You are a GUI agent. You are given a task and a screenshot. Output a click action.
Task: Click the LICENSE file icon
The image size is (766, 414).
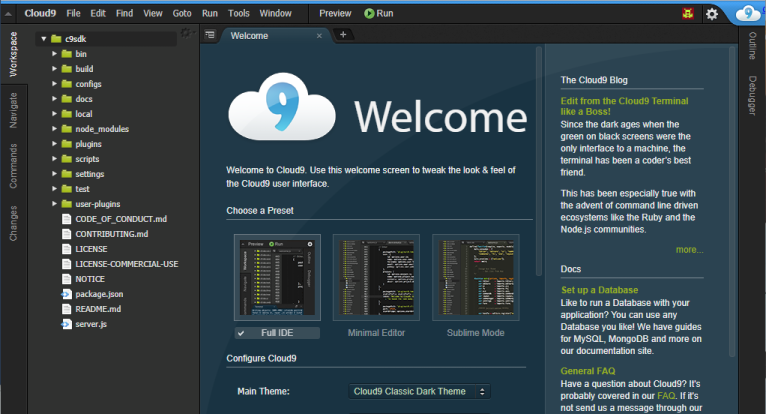(x=66, y=249)
